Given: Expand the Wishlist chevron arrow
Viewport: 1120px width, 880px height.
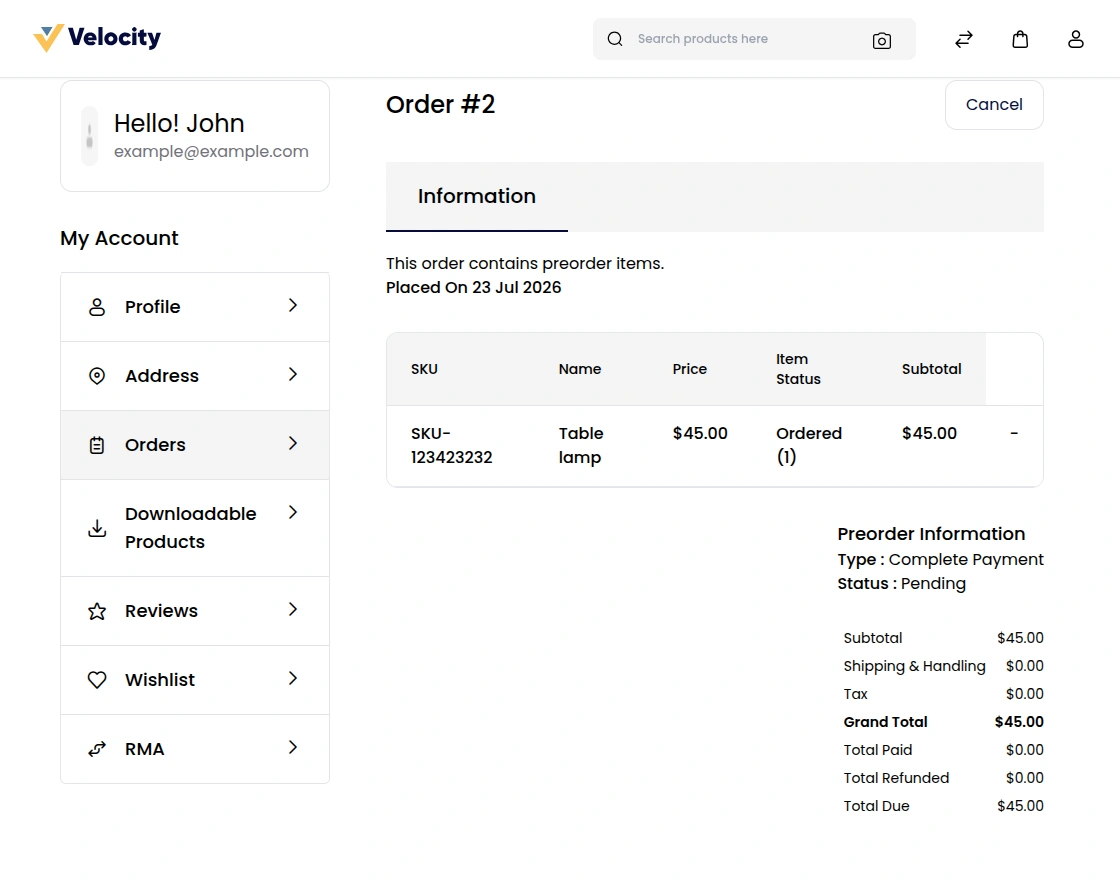Looking at the screenshot, I should click(x=293, y=679).
